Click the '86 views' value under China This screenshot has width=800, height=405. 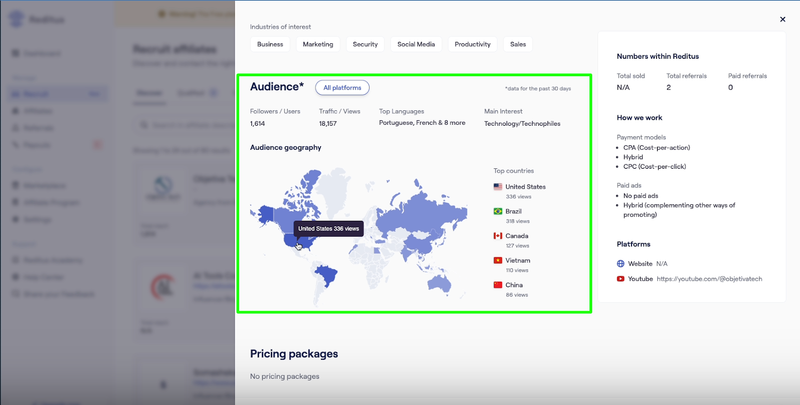pyautogui.click(x=517, y=295)
